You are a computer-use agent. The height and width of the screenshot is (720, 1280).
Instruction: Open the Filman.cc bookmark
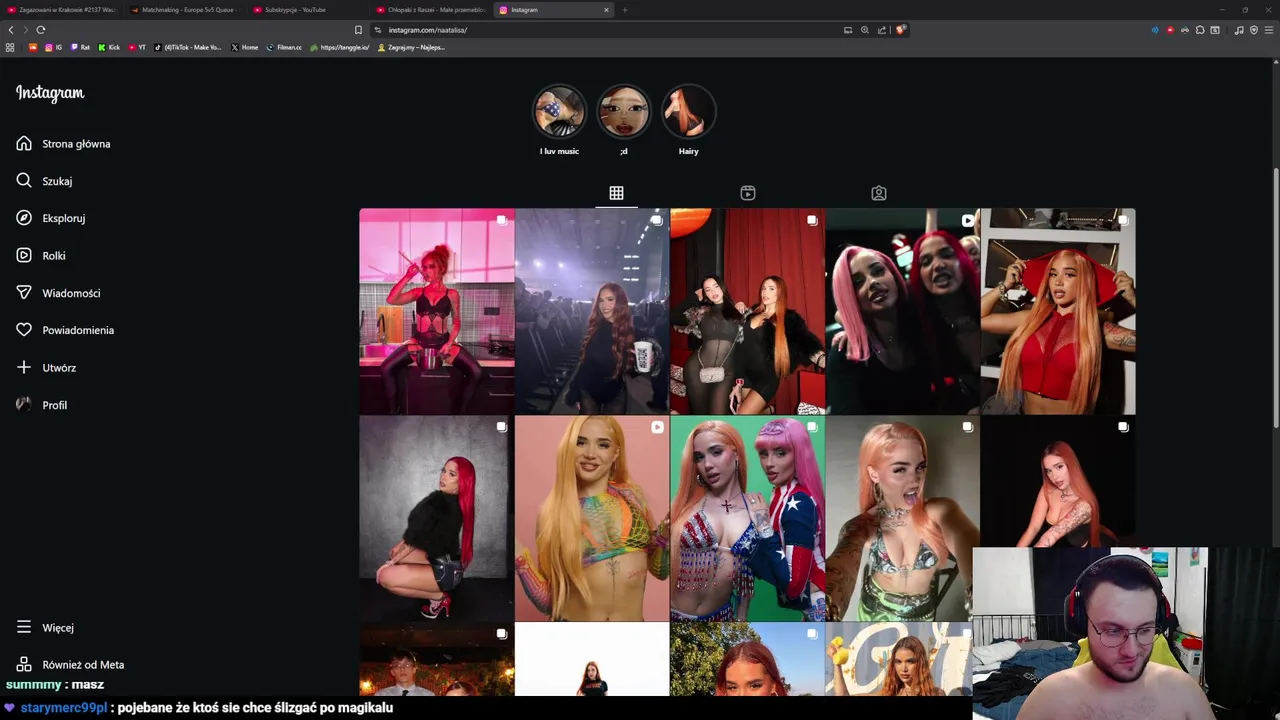[284, 47]
